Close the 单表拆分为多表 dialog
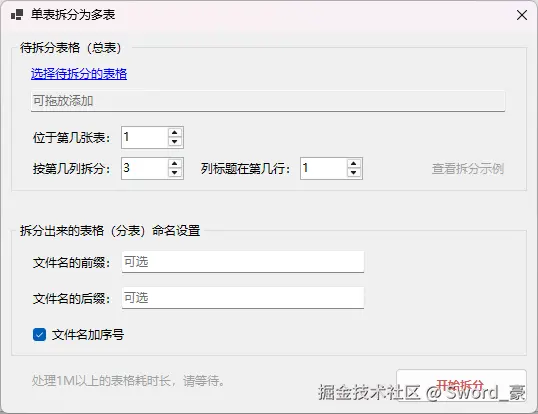The image size is (538, 414). pyautogui.click(x=522, y=15)
